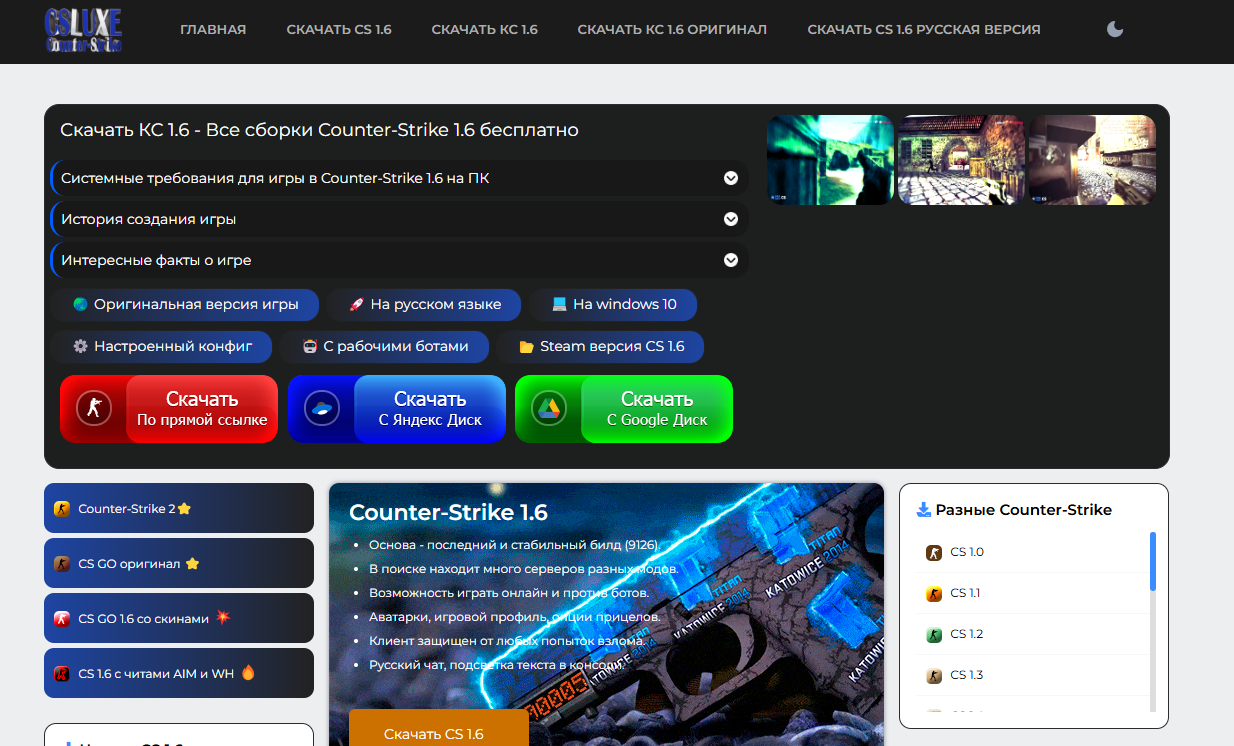The width and height of the screenshot is (1234, 746).
Task: Select the Steam версия CS 1.6 tag
Action: pos(601,346)
